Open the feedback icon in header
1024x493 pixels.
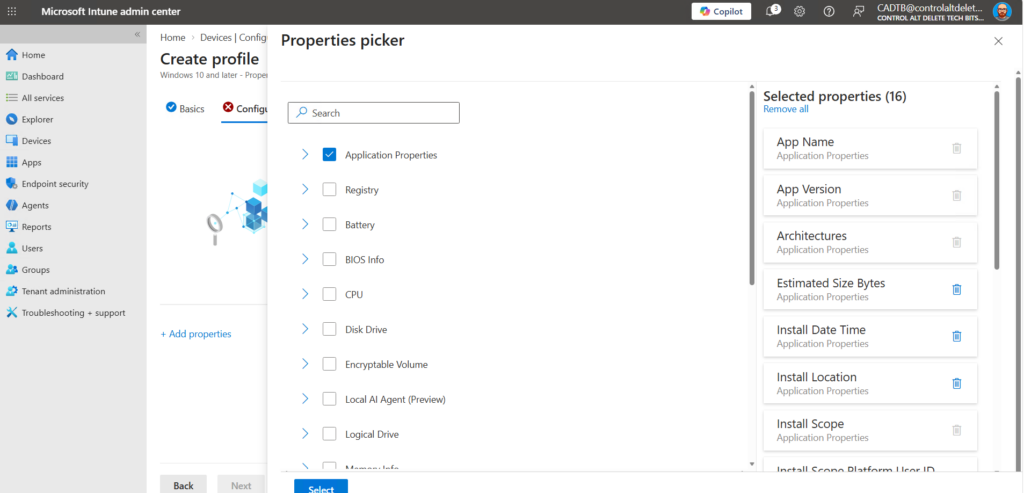coord(858,12)
